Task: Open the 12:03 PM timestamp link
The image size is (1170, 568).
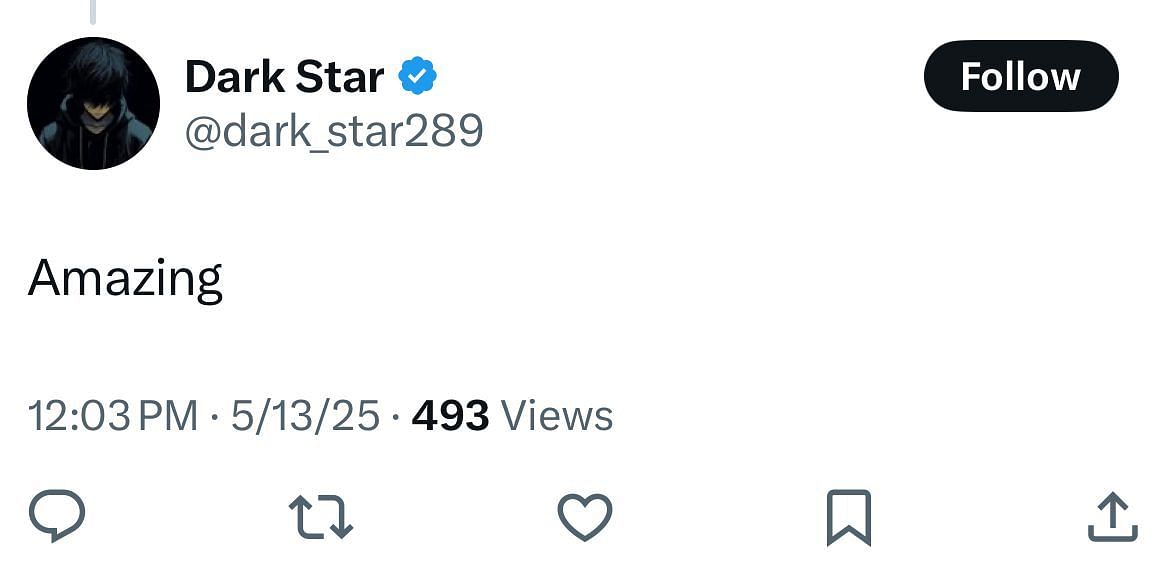Action: (x=113, y=416)
